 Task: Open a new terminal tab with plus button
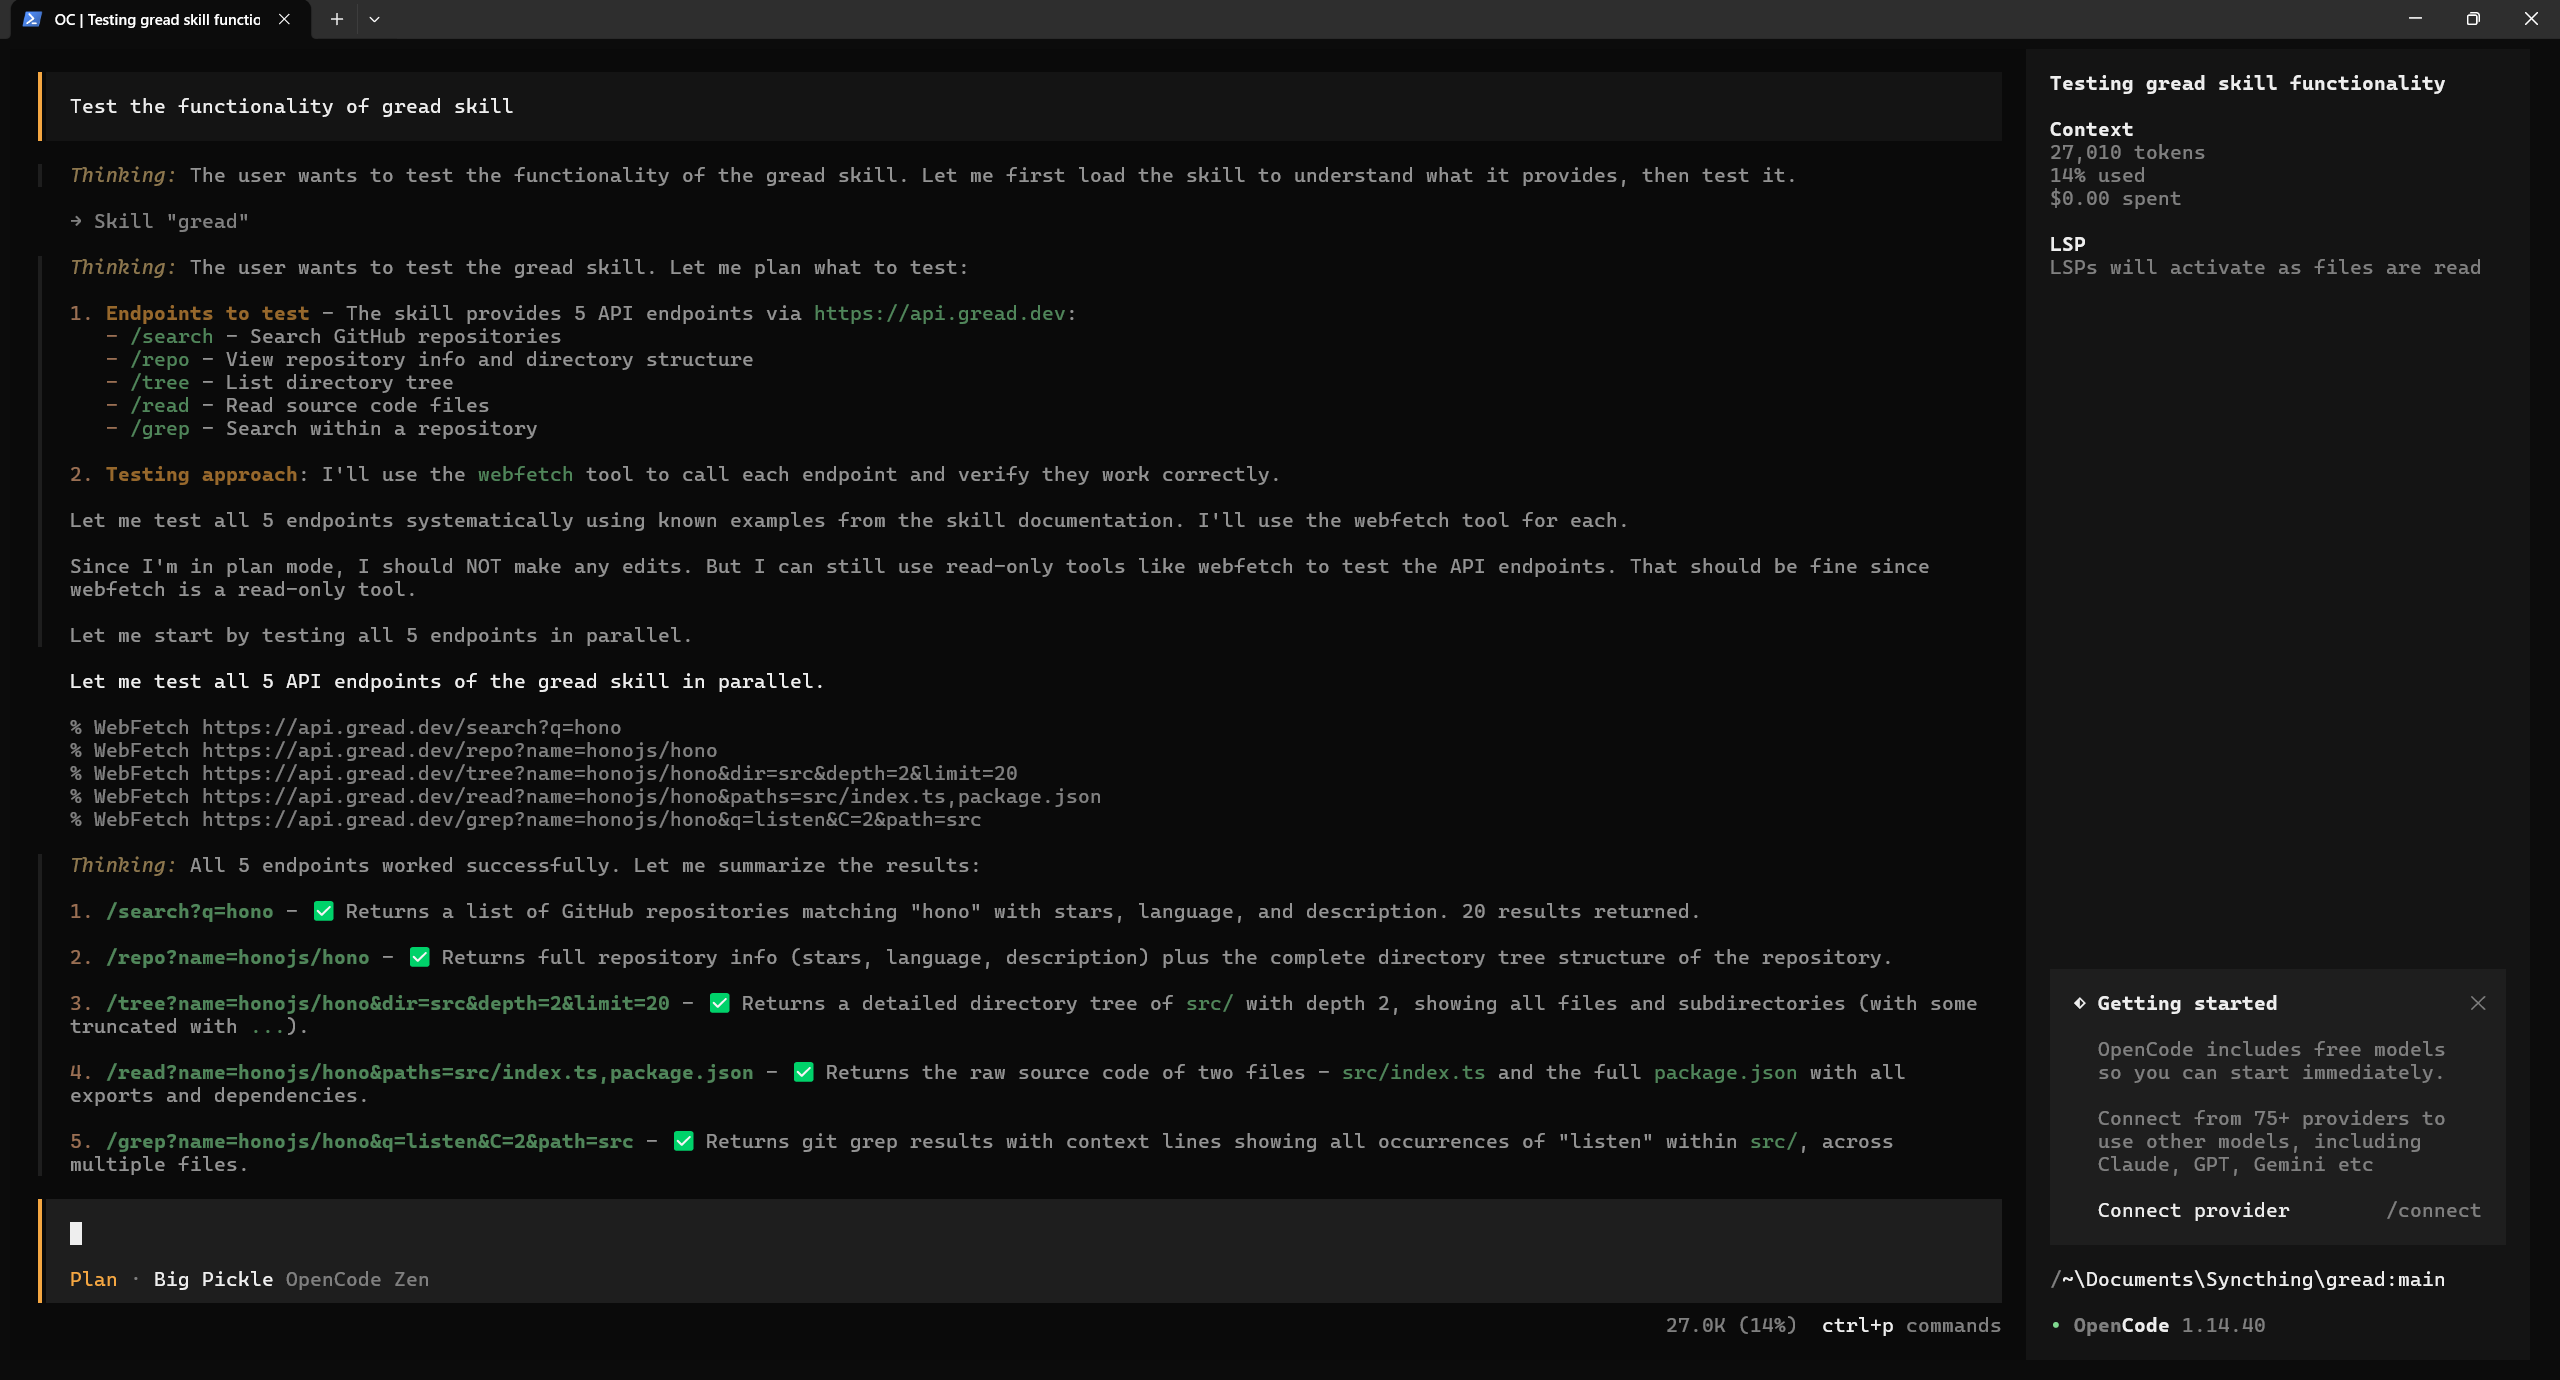pyautogui.click(x=337, y=19)
